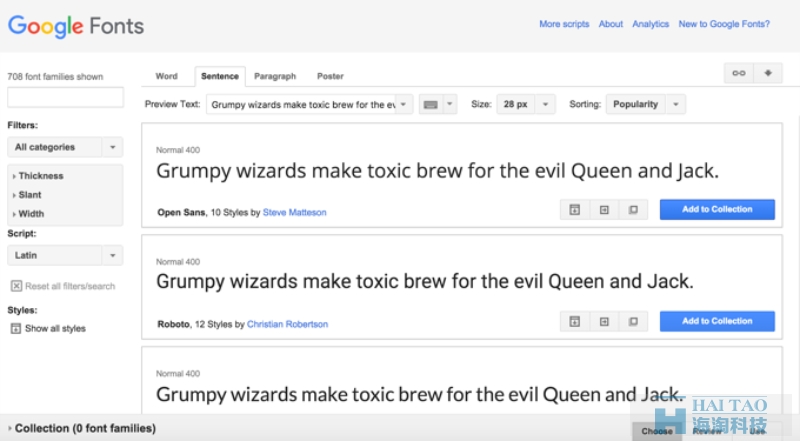Screen dimensions: 800x441
Task: Click Show all styles link
Action: [x=55, y=329]
